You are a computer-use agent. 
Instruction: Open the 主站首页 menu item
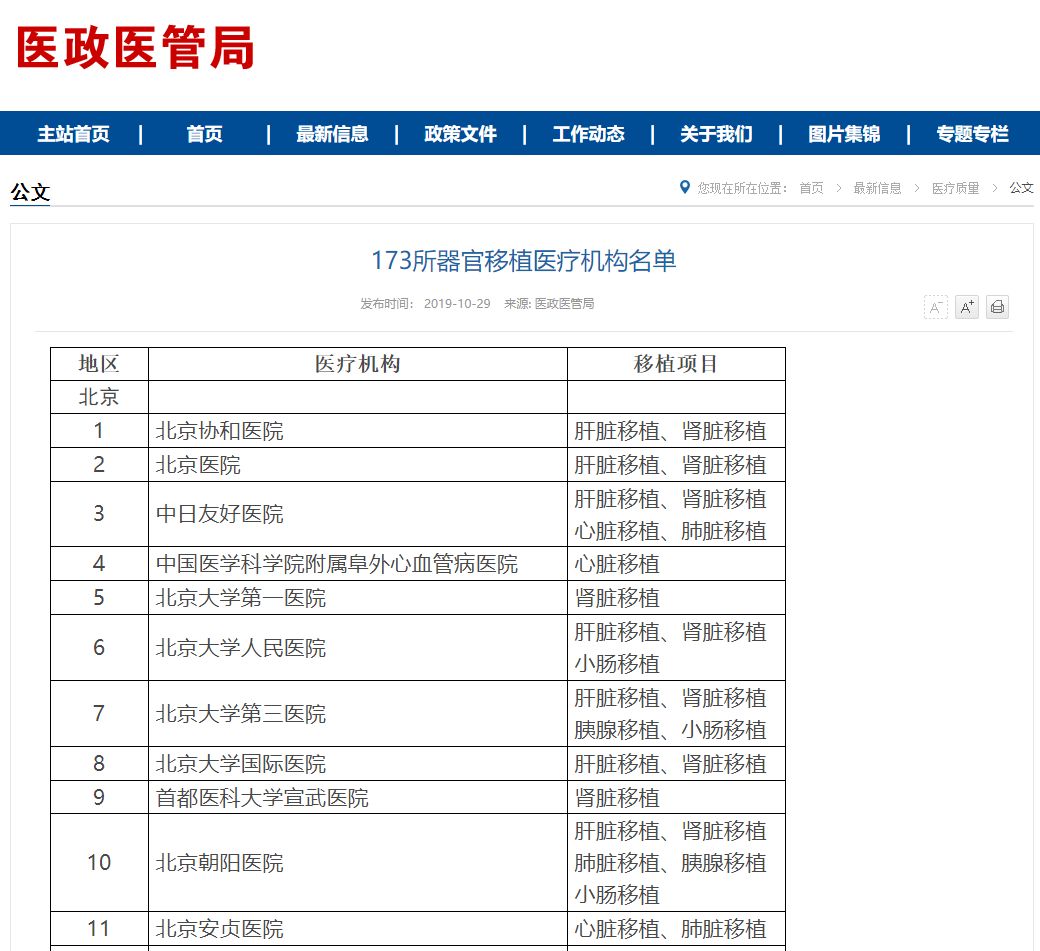(x=74, y=134)
